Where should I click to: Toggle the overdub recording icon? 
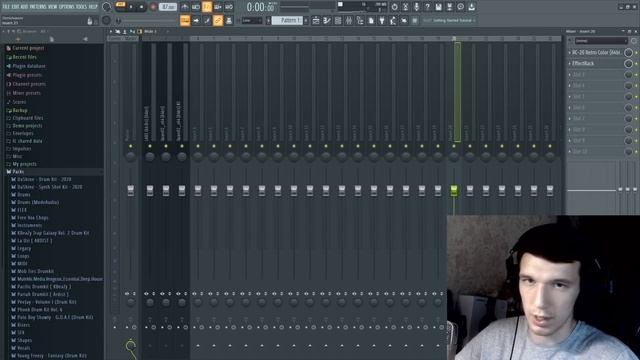[218, 7]
